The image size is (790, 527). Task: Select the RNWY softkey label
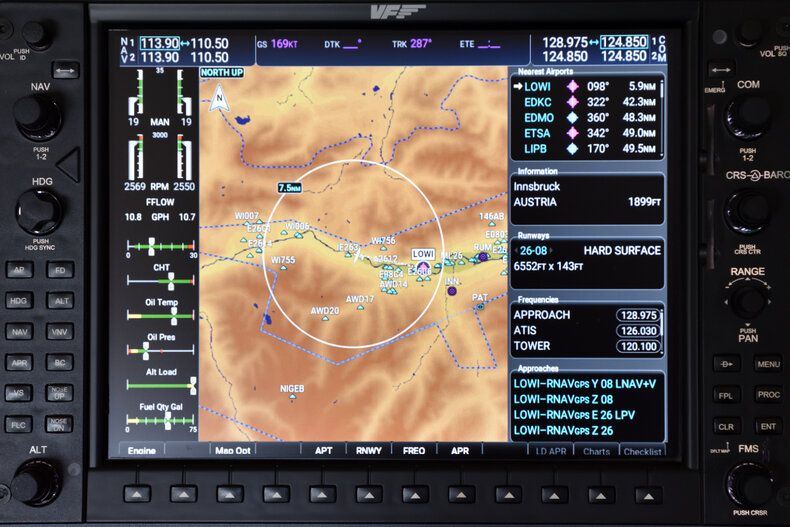pyautogui.click(x=368, y=451)
